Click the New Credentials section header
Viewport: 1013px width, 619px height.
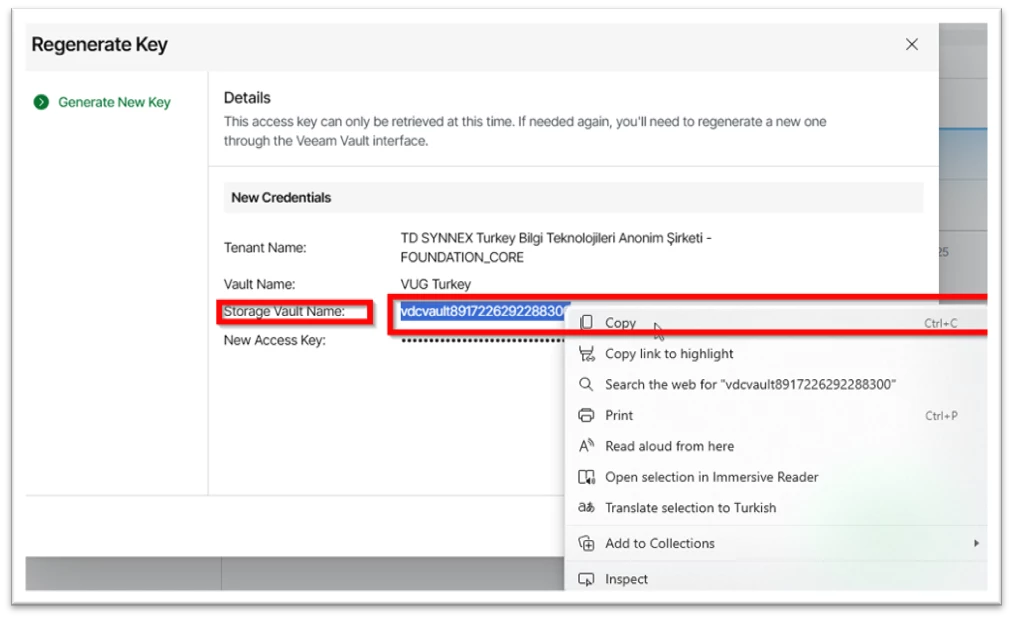573,198
